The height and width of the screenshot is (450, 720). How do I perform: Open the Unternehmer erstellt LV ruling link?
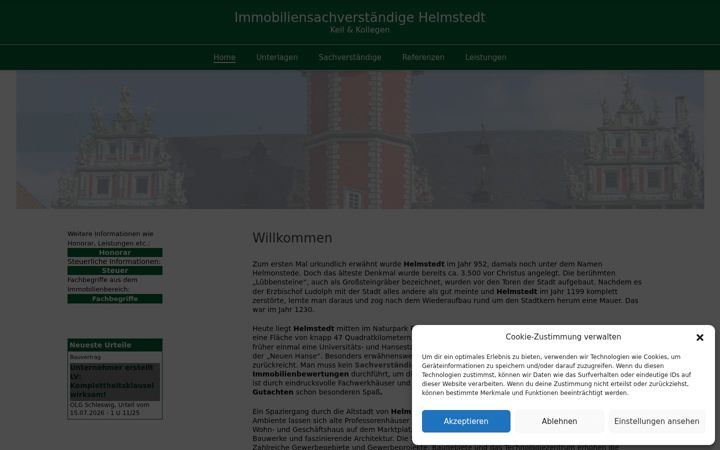pyautogui.click(x=115, y=381)
